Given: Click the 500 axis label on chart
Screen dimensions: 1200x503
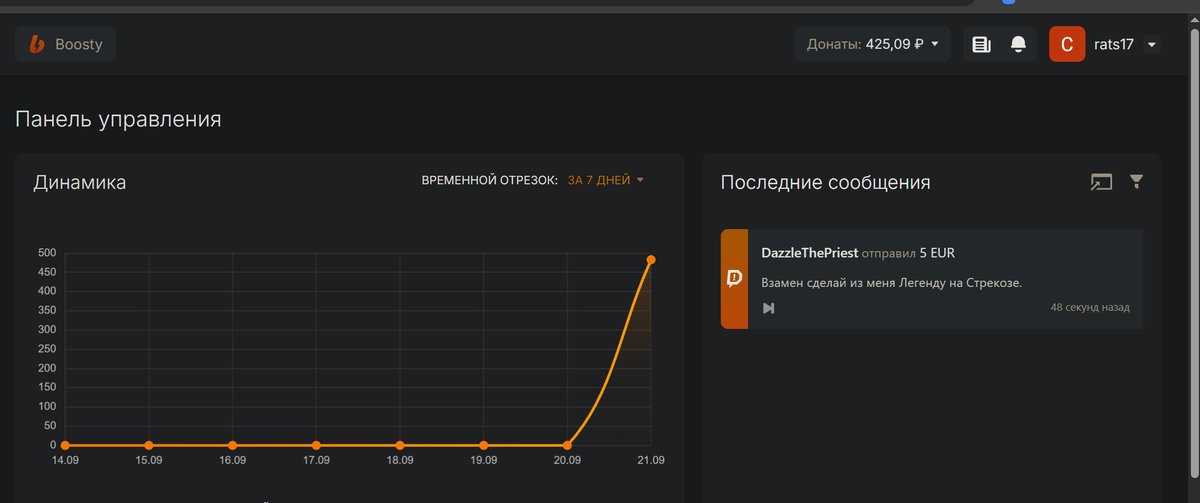Looking at the screenshot, I should (46, 253).
